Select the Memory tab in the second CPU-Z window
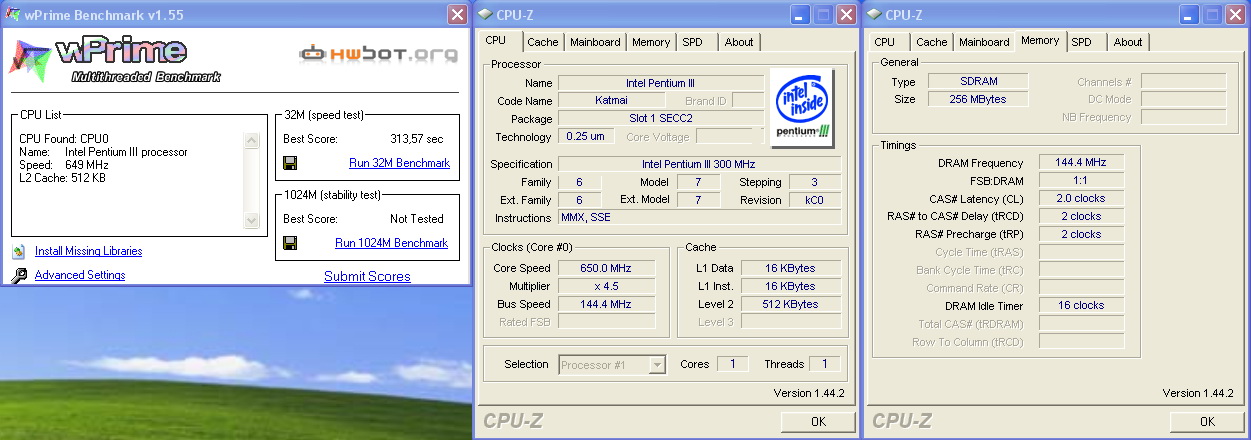This screenshot has width=1251, height=440. tap(1040, 41)
